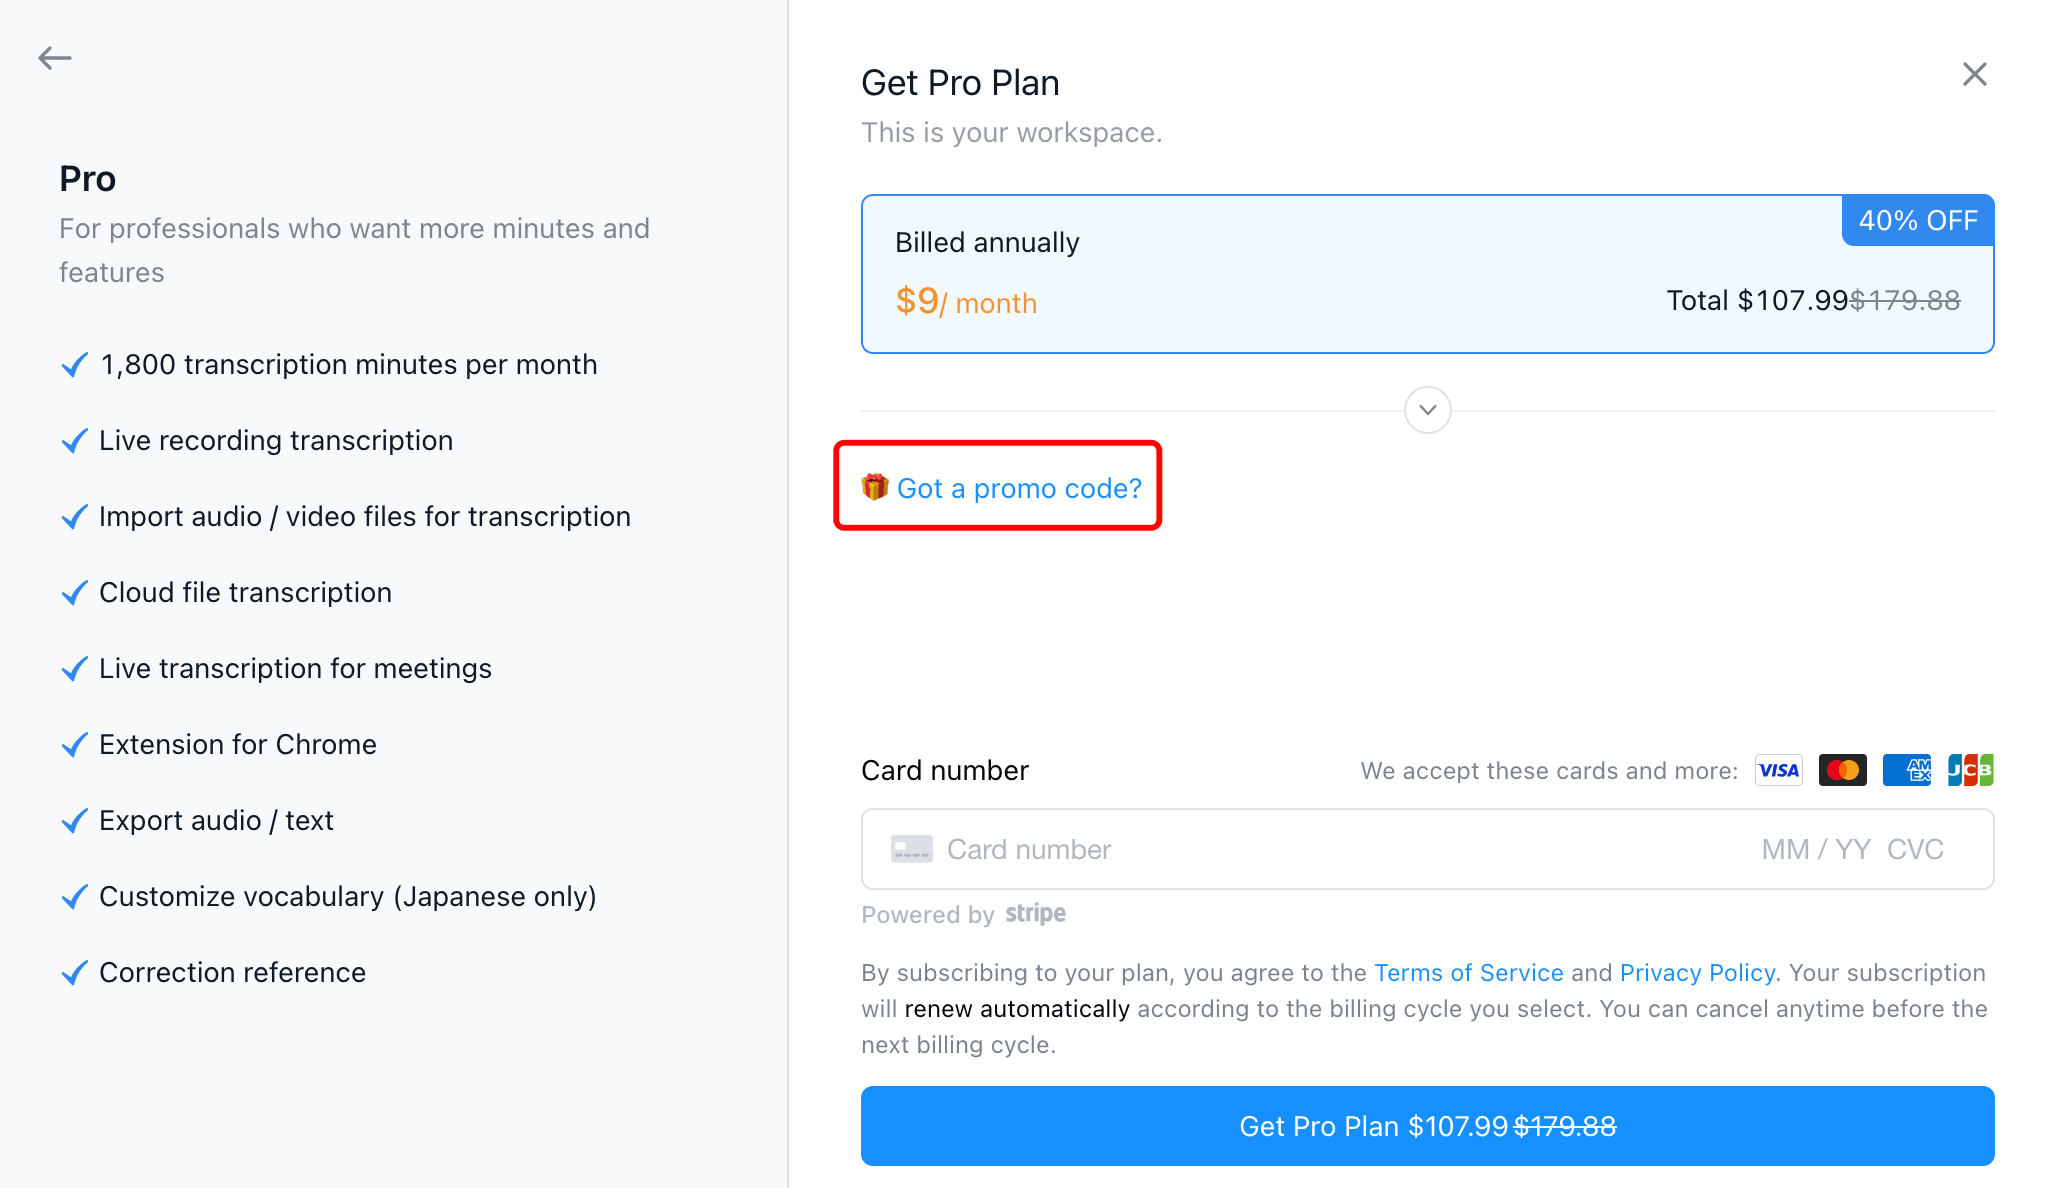Click the American Express icon

tap(1906, 770)
